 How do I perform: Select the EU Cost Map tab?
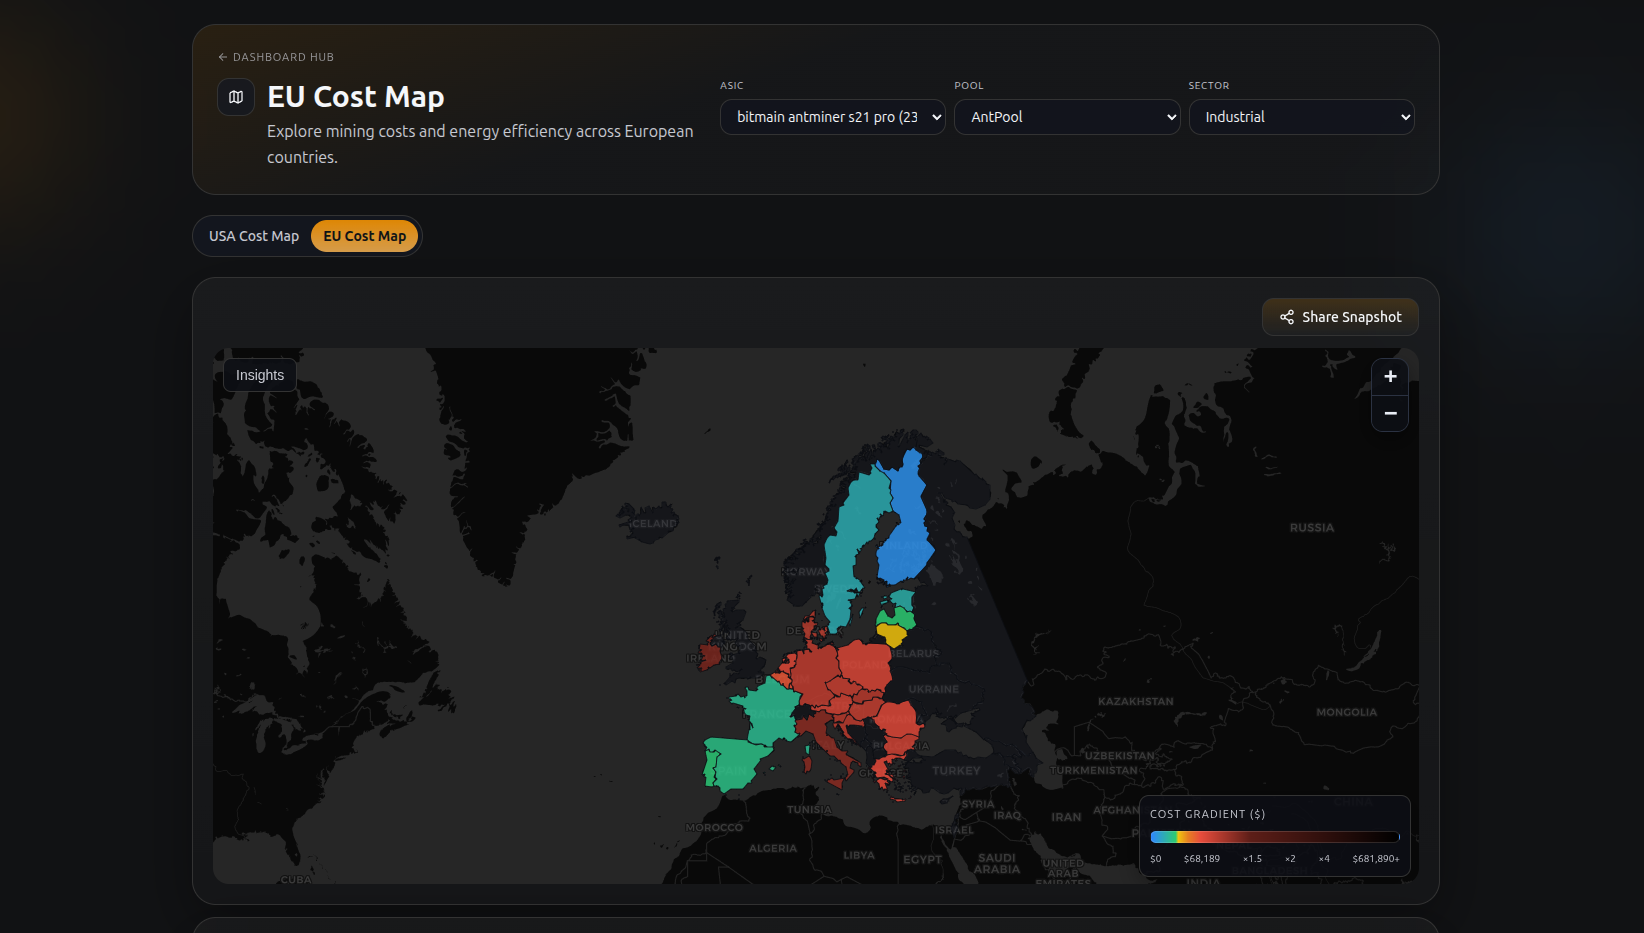[x=364, y=236]
